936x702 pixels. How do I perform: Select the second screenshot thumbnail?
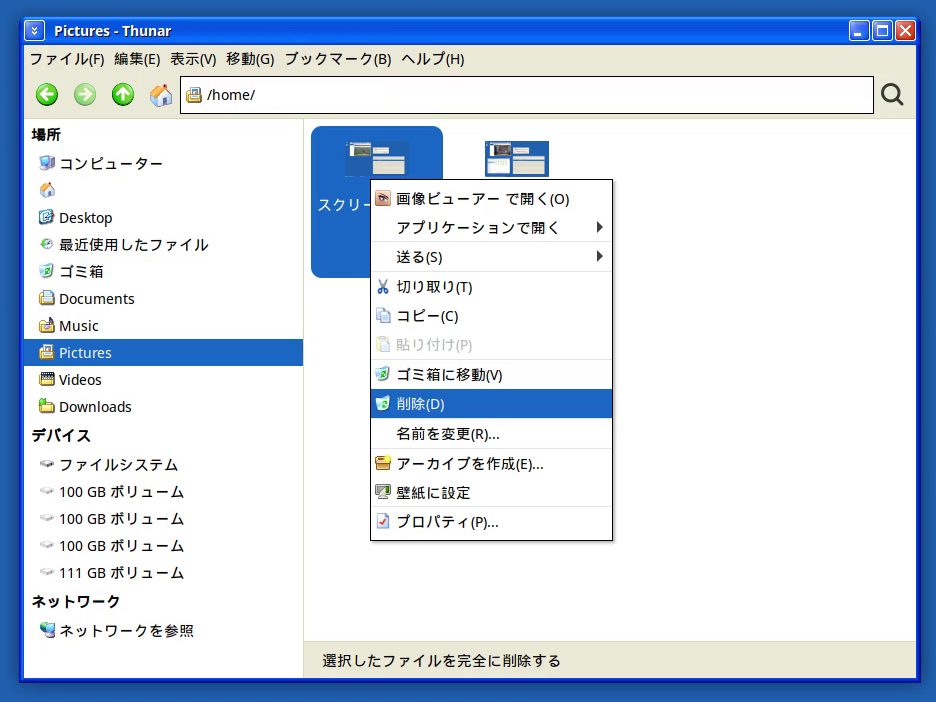pos(516,159)
